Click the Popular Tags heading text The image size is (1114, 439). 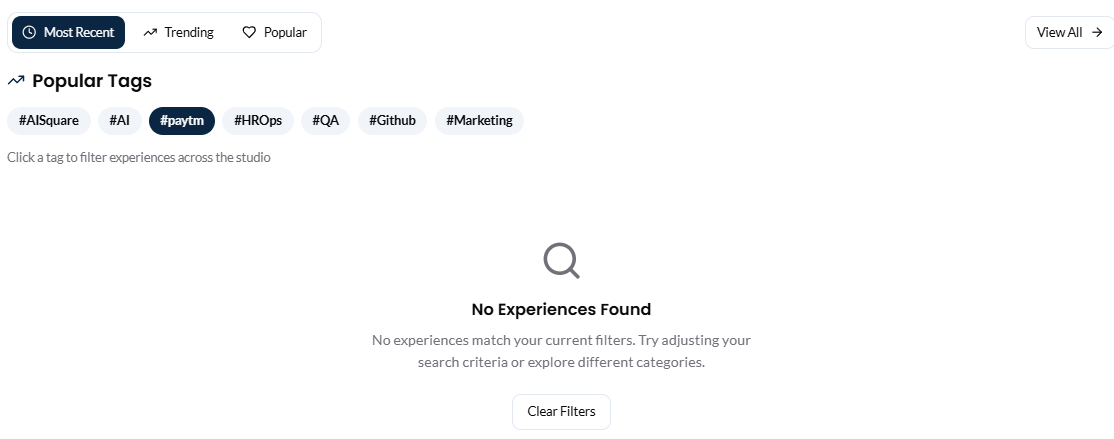pyautogui.click(x=92, y=81)
